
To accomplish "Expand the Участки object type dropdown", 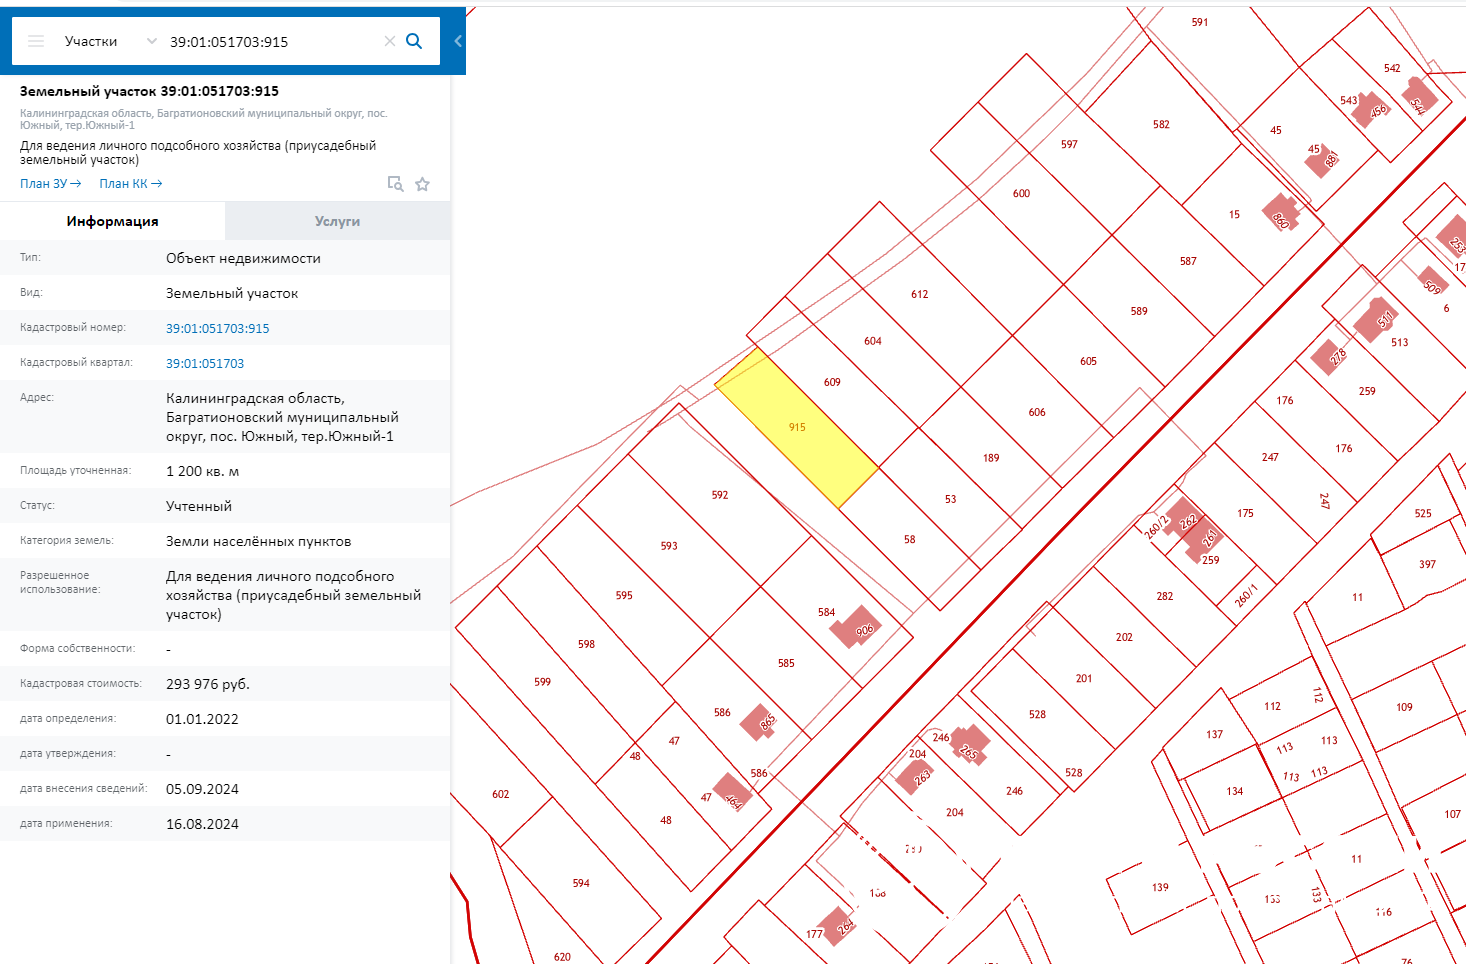I will tap(151, 41).
